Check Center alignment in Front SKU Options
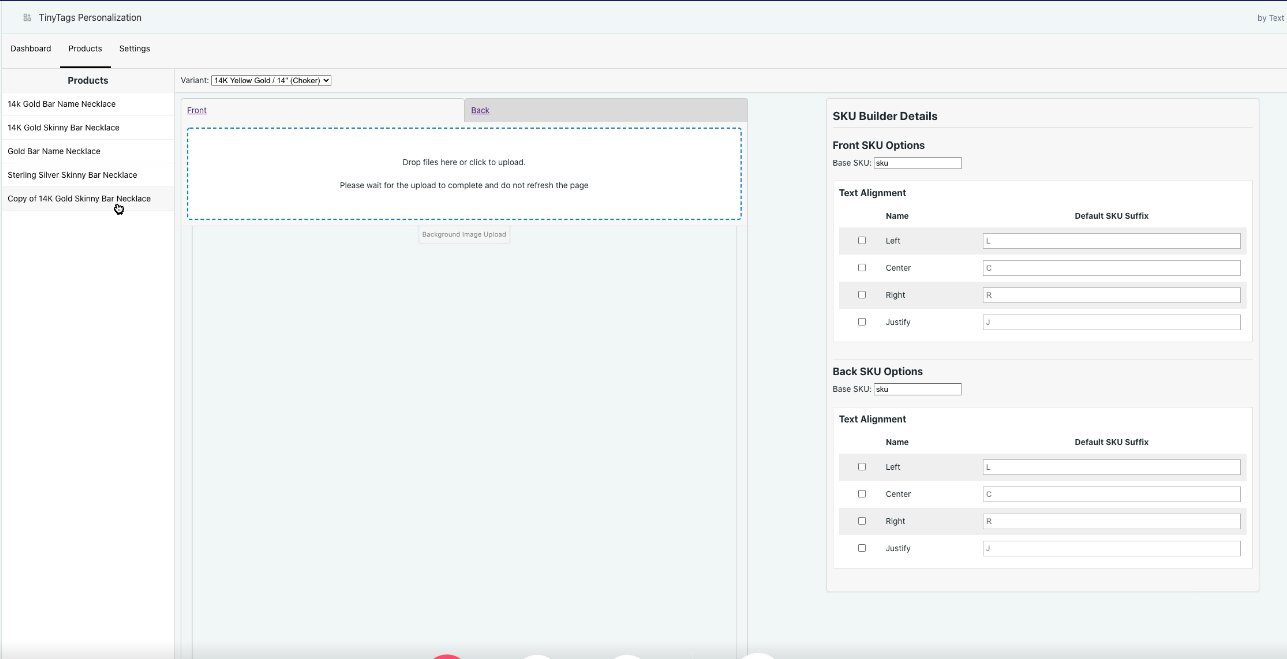 862,268
